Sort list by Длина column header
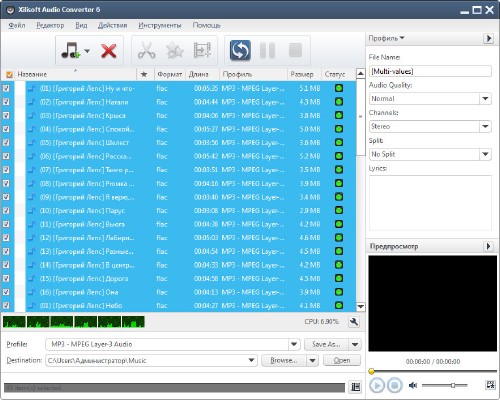This screenshot has width=500, height=400. coord(202,74)
